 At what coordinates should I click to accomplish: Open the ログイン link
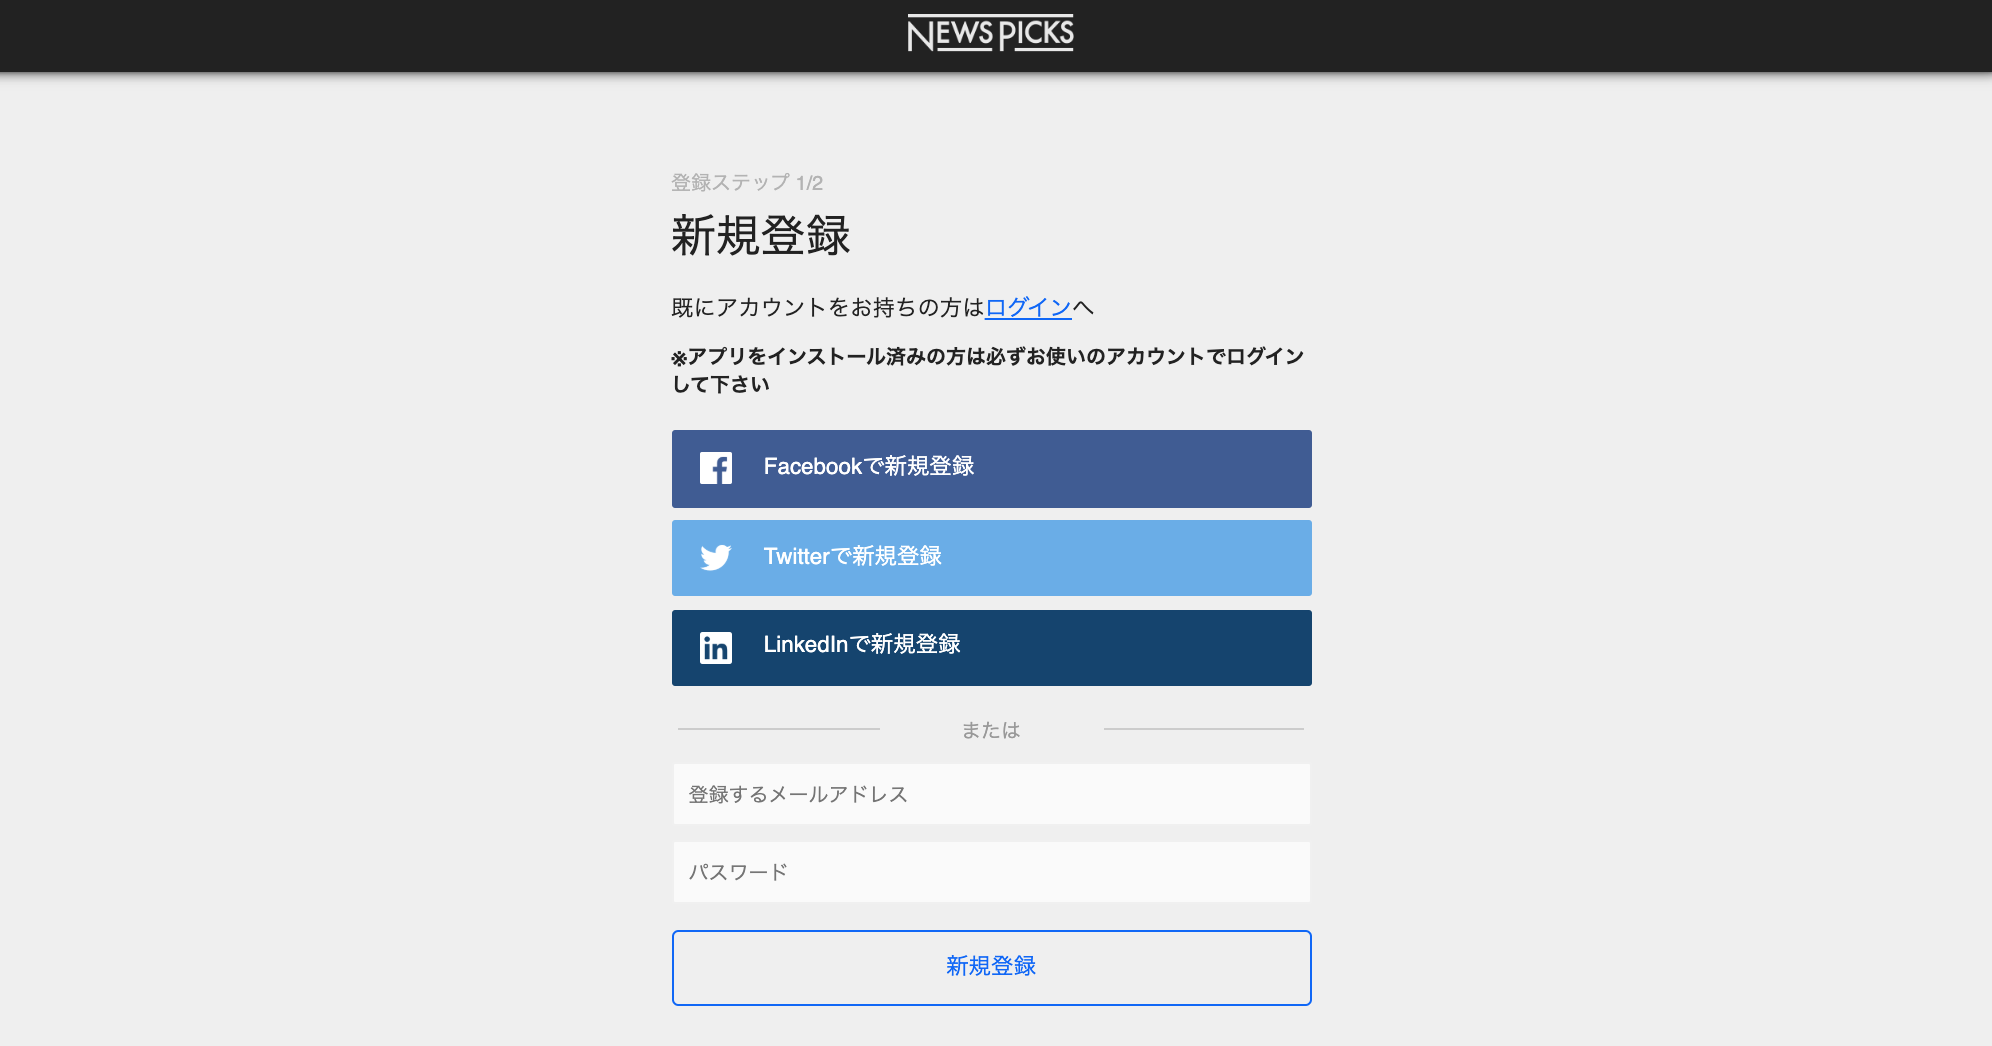point(1028,308)
